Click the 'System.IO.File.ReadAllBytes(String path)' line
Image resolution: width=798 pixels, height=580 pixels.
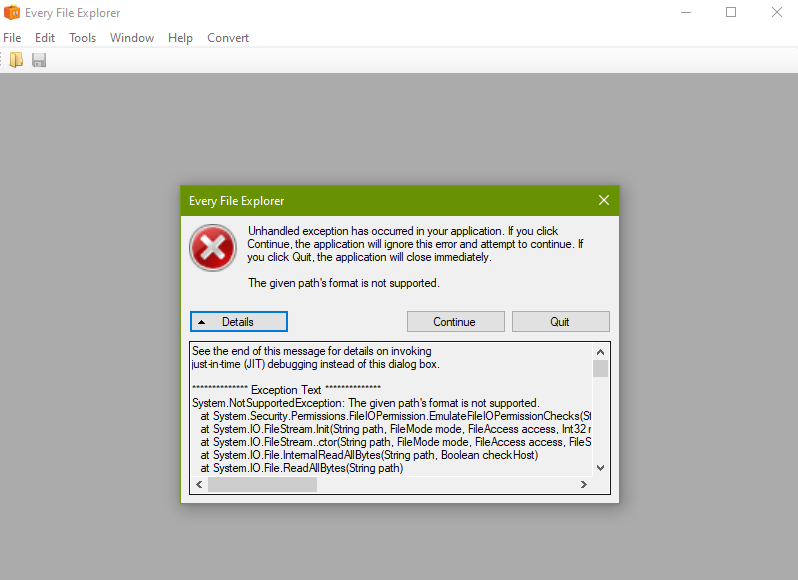[301, 468]
